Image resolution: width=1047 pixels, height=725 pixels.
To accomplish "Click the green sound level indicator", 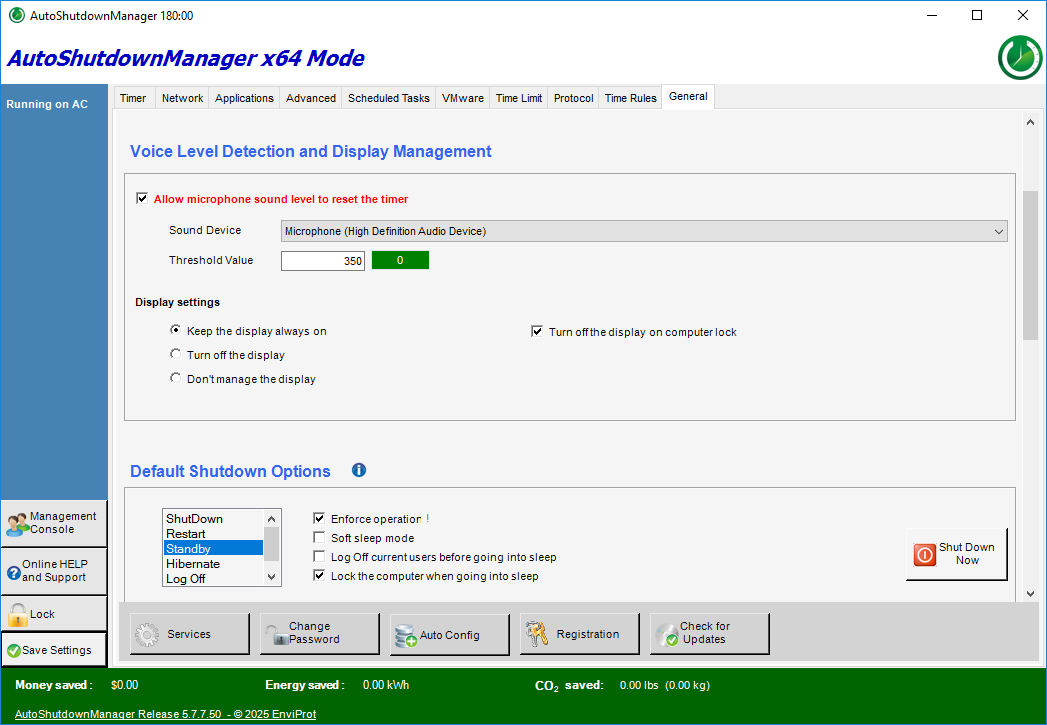I will [400, 260].
